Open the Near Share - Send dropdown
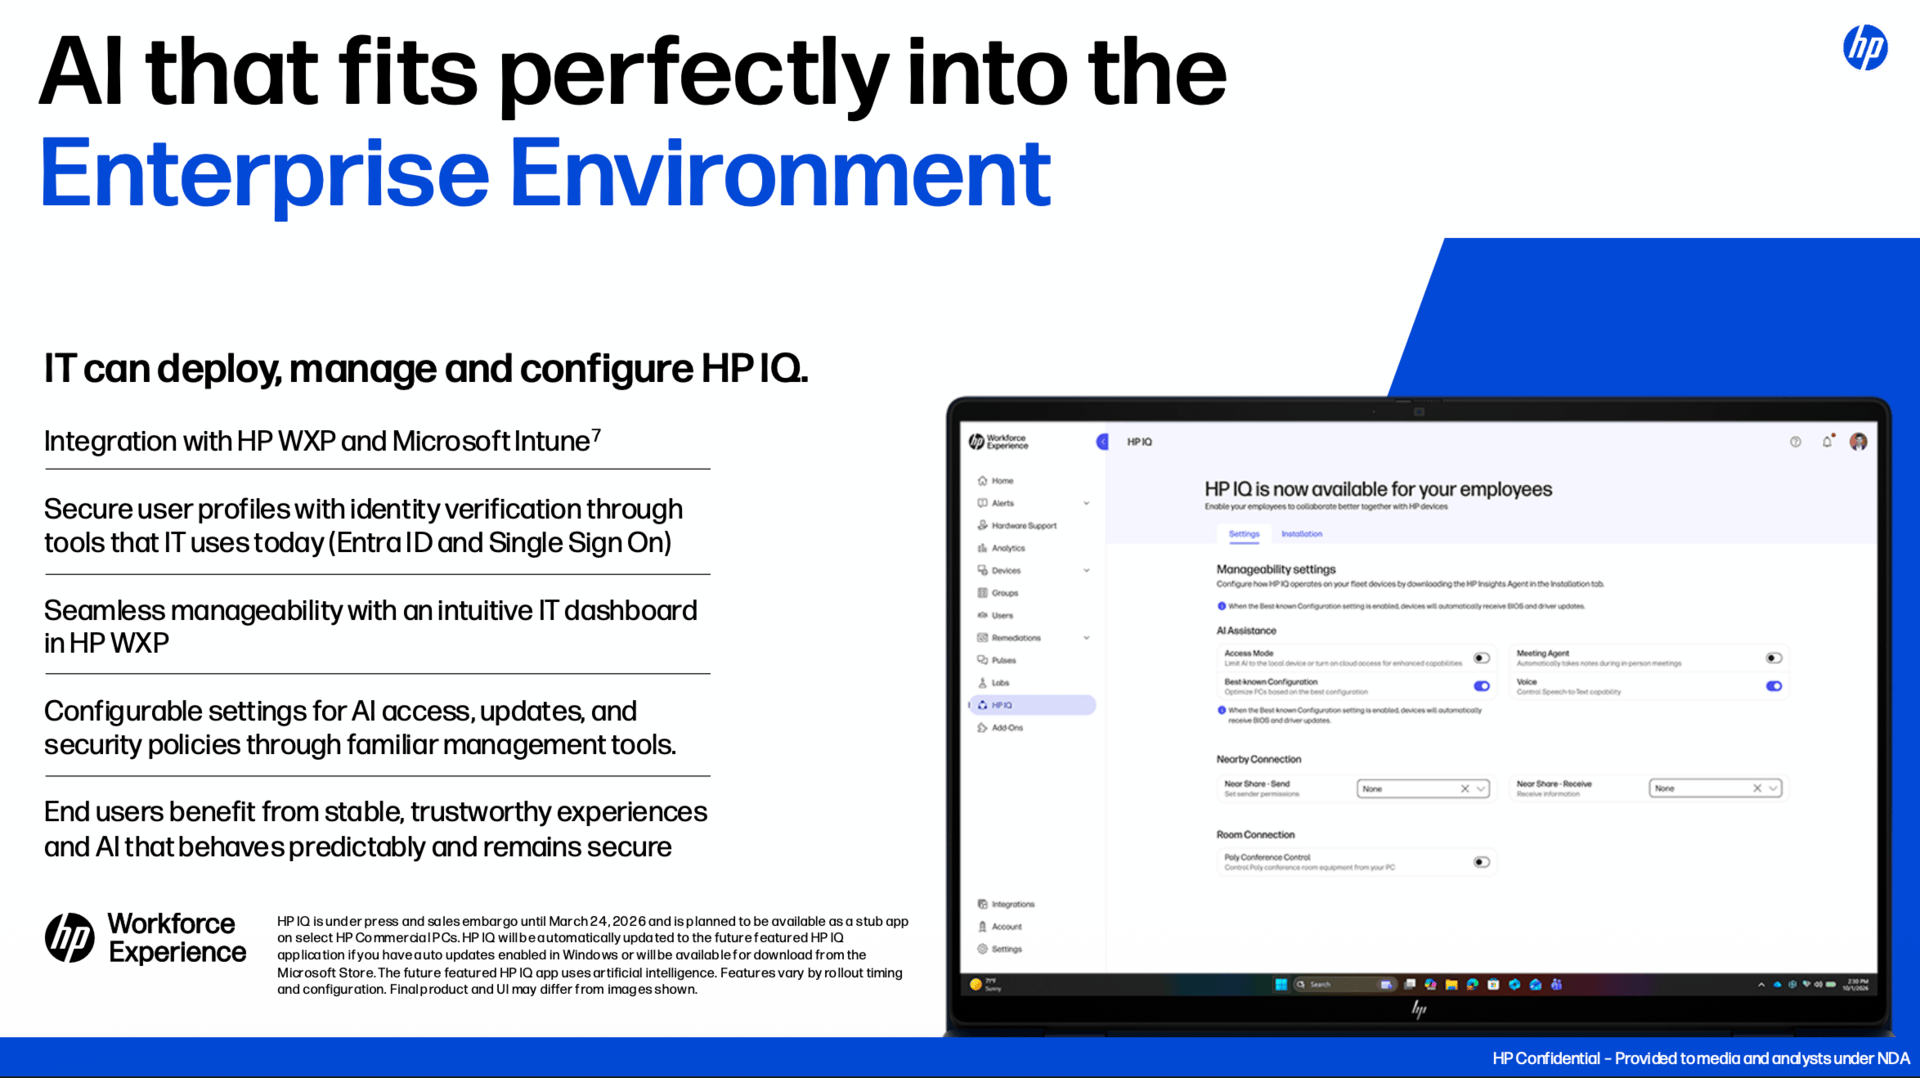 point(1423,788)
